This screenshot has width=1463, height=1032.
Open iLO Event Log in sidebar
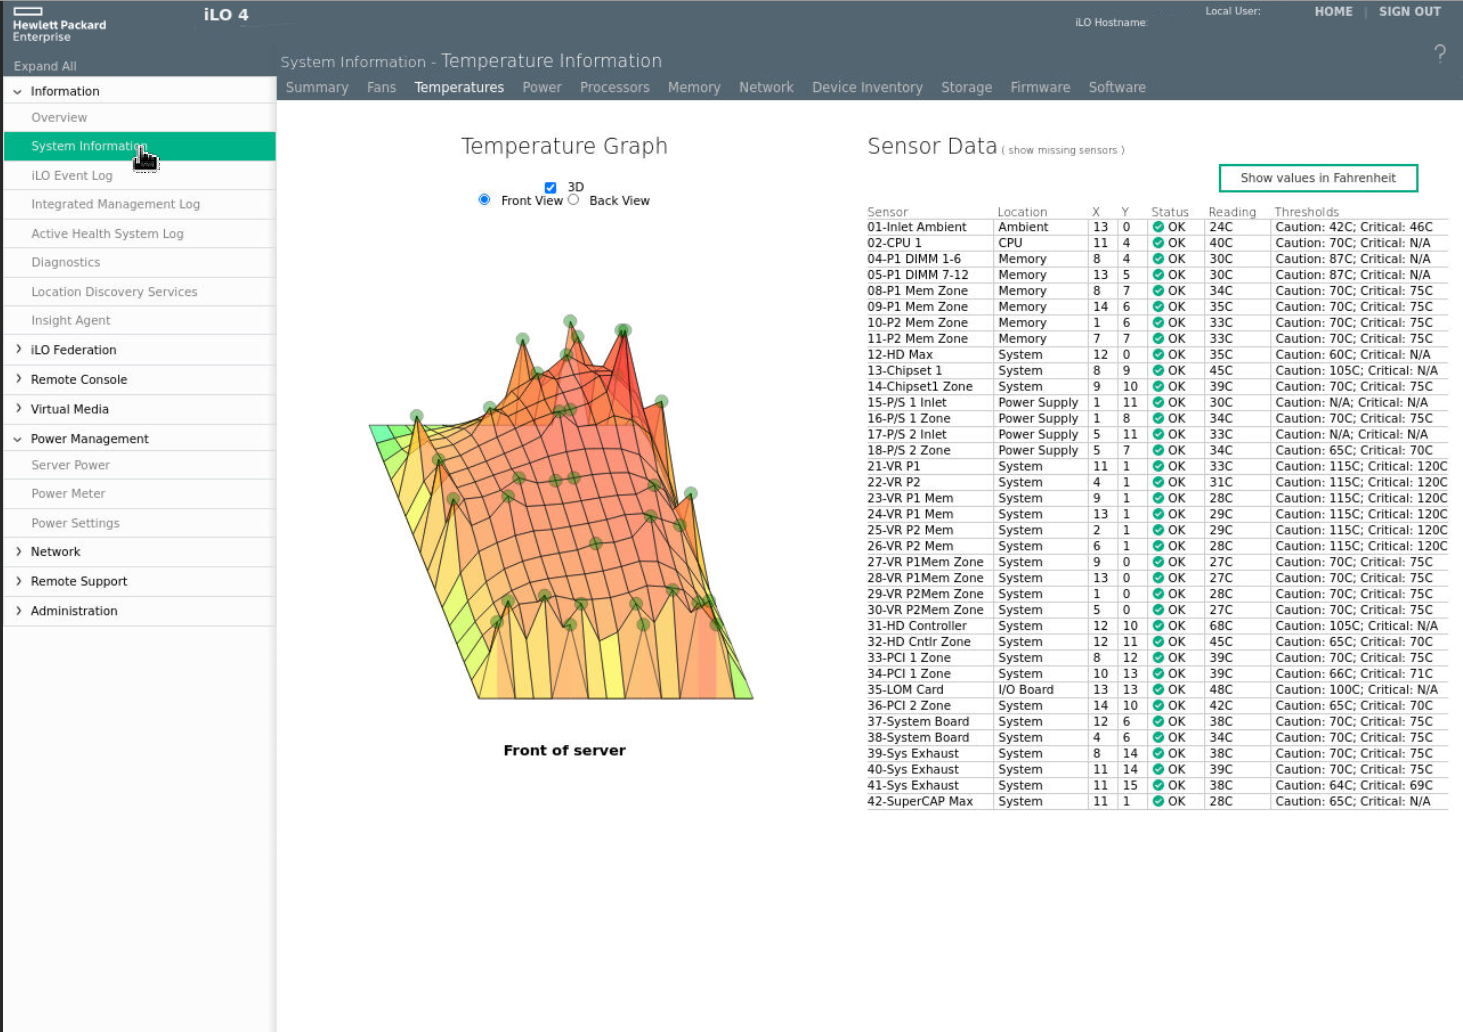pos(72,176)
